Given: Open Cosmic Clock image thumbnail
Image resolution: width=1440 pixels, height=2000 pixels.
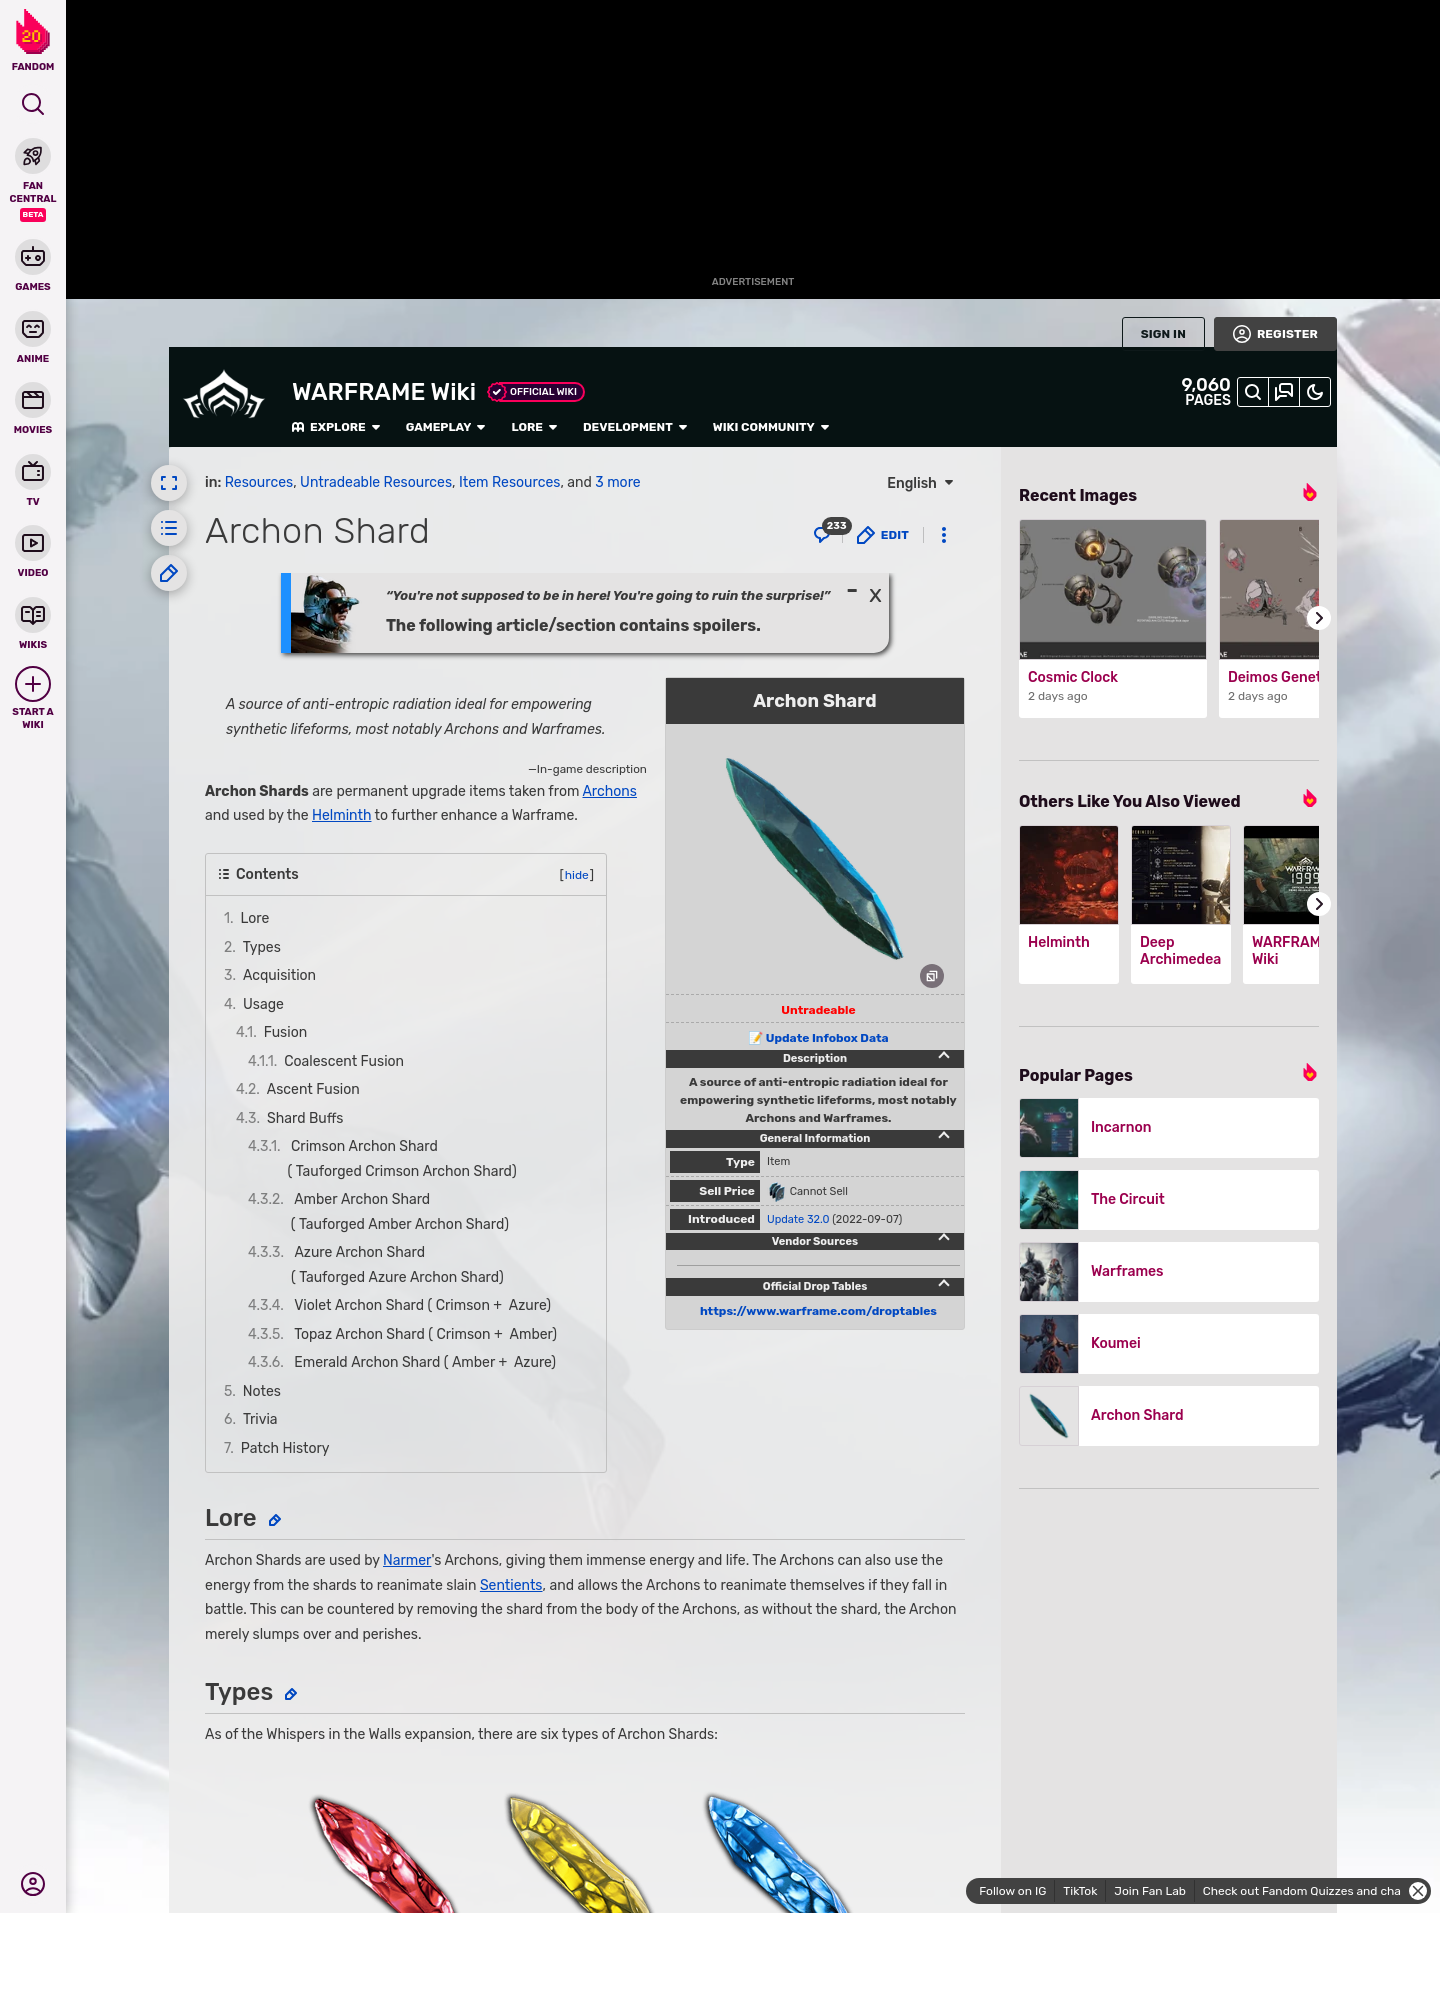Looking at the screenshot, I should point(1113,589).
